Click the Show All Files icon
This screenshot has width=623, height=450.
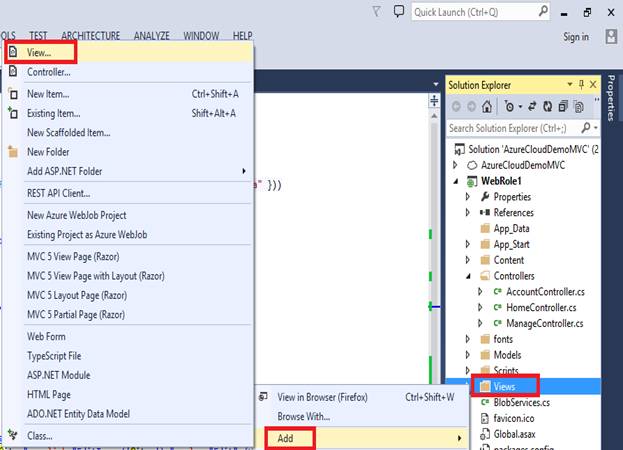579,106
